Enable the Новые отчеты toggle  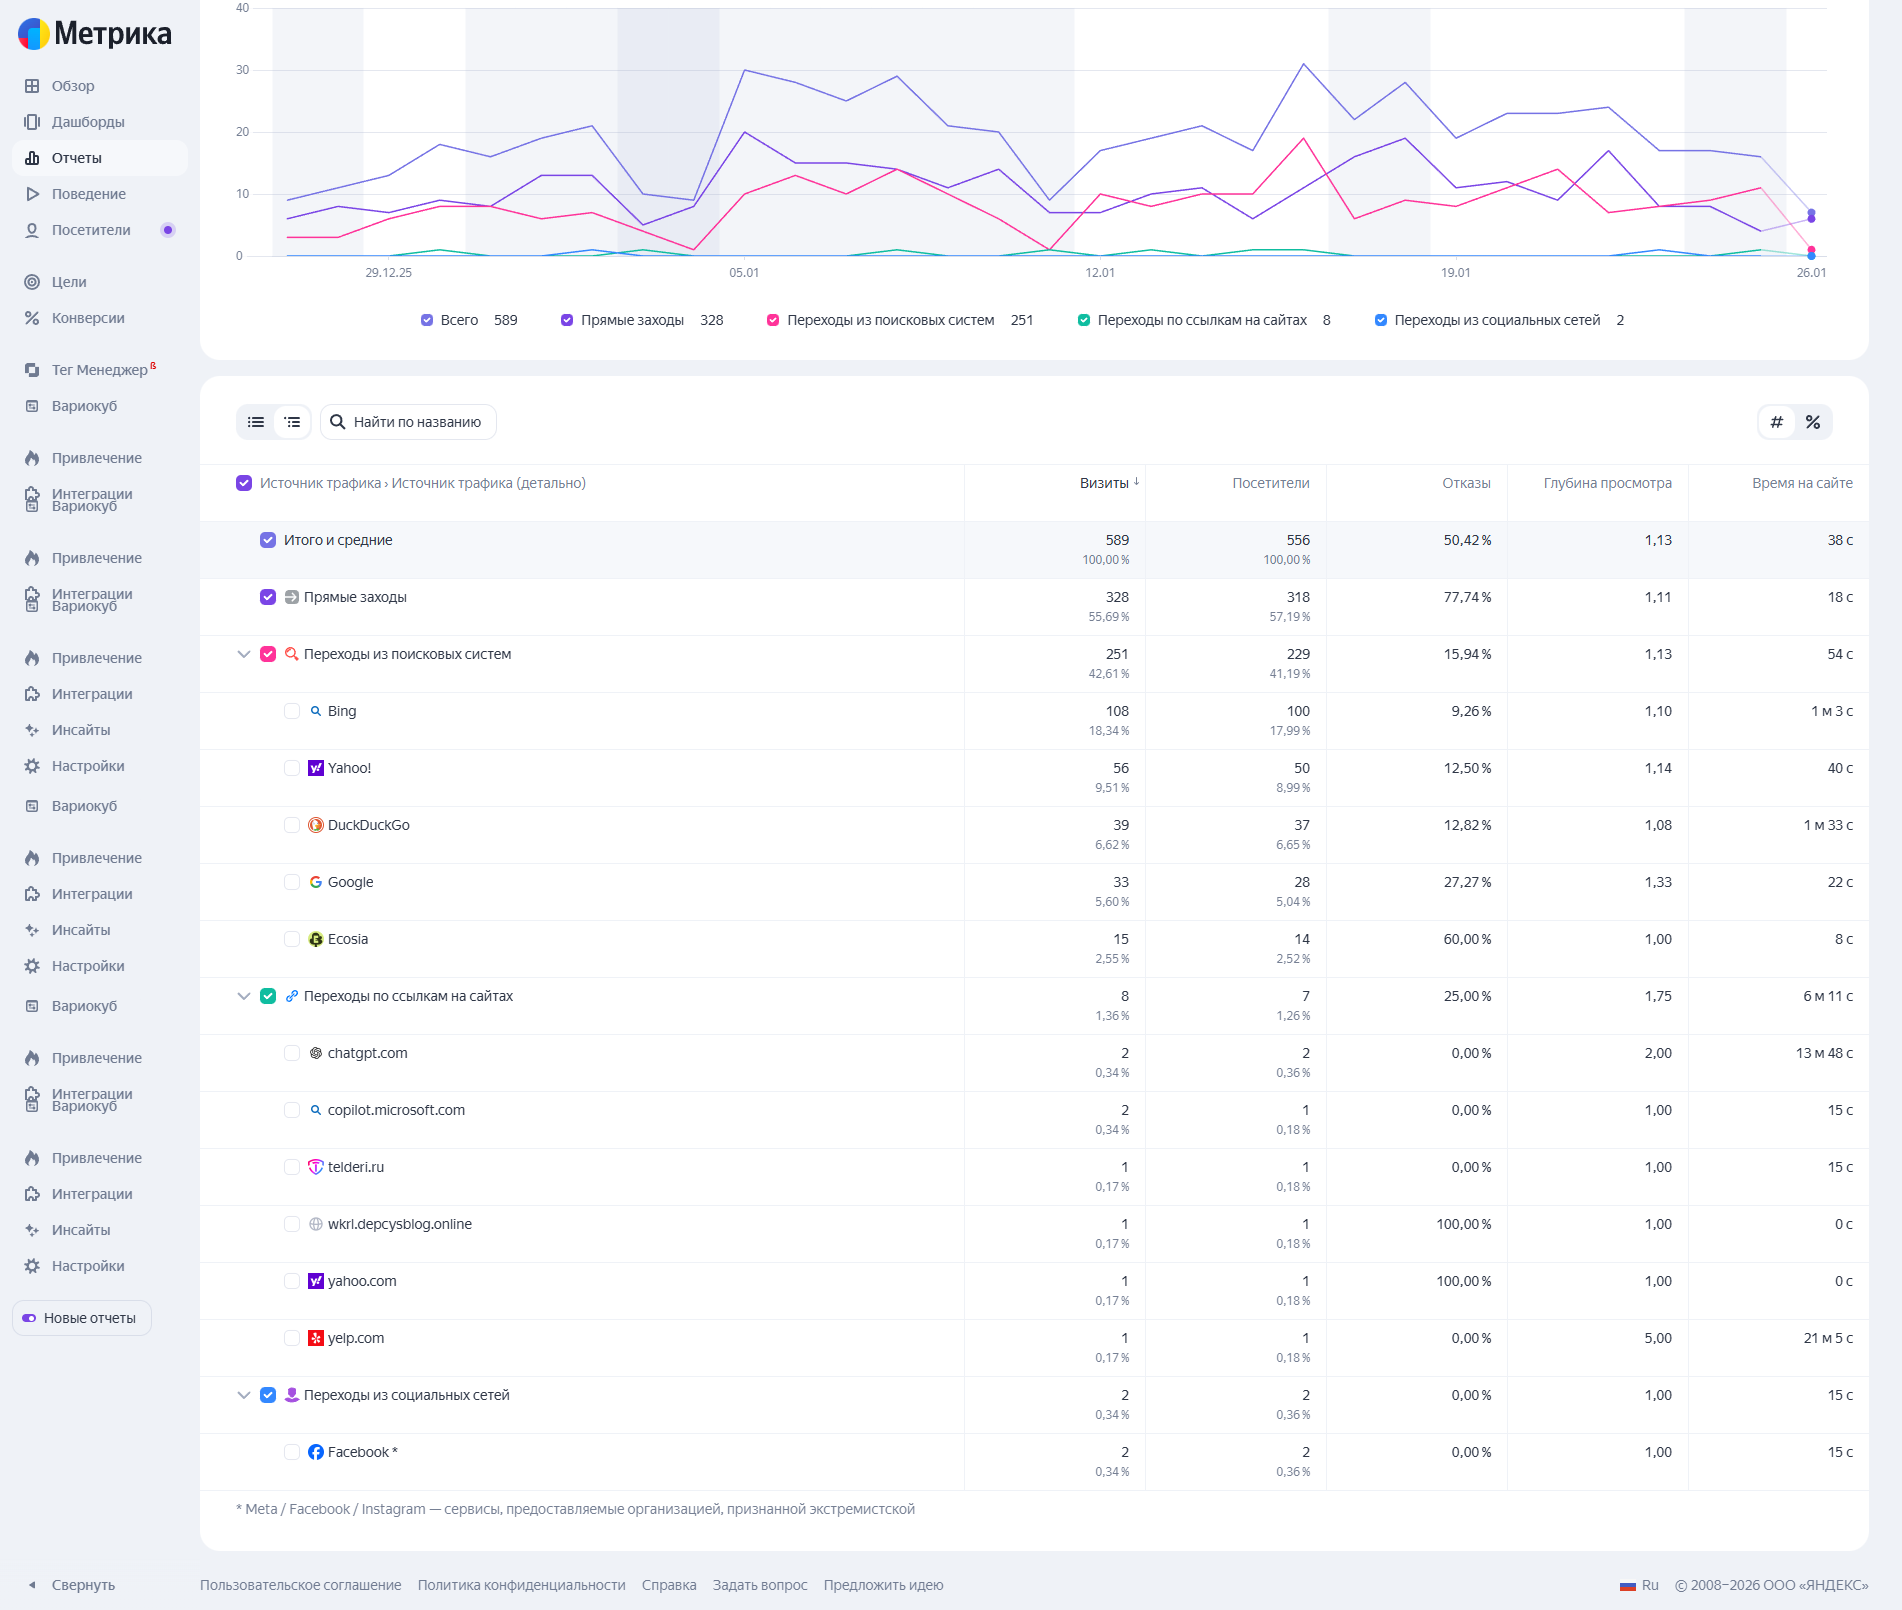click(30, 1318)
